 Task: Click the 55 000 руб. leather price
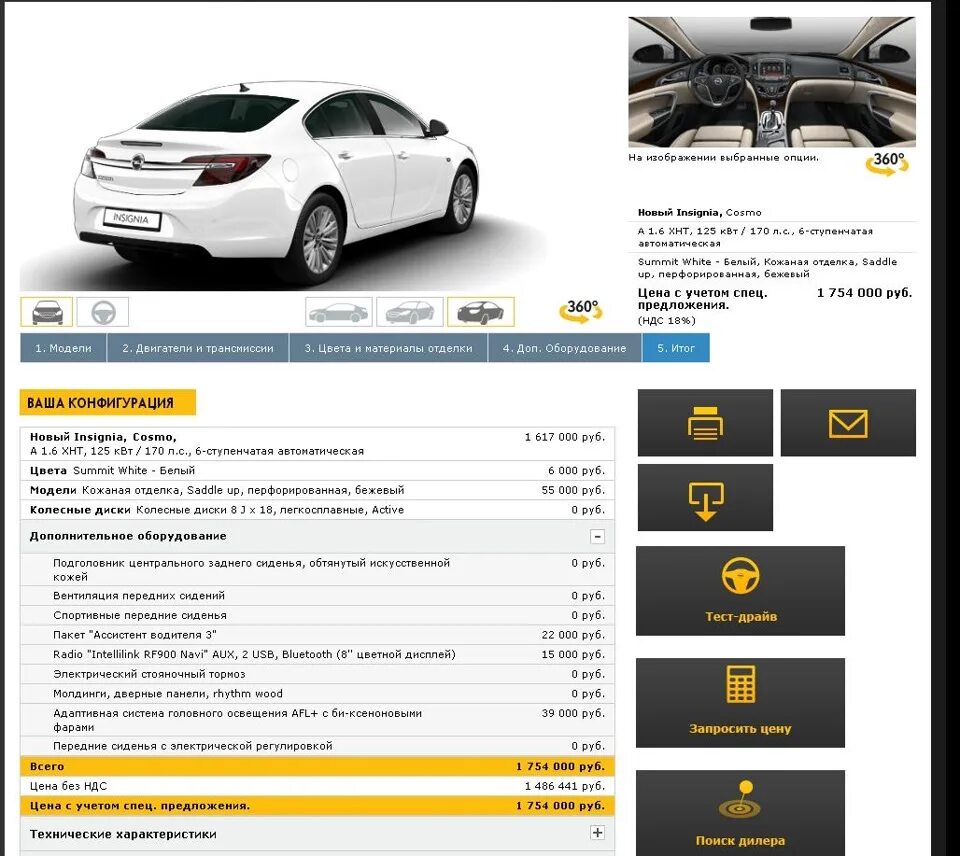point(573,490)
